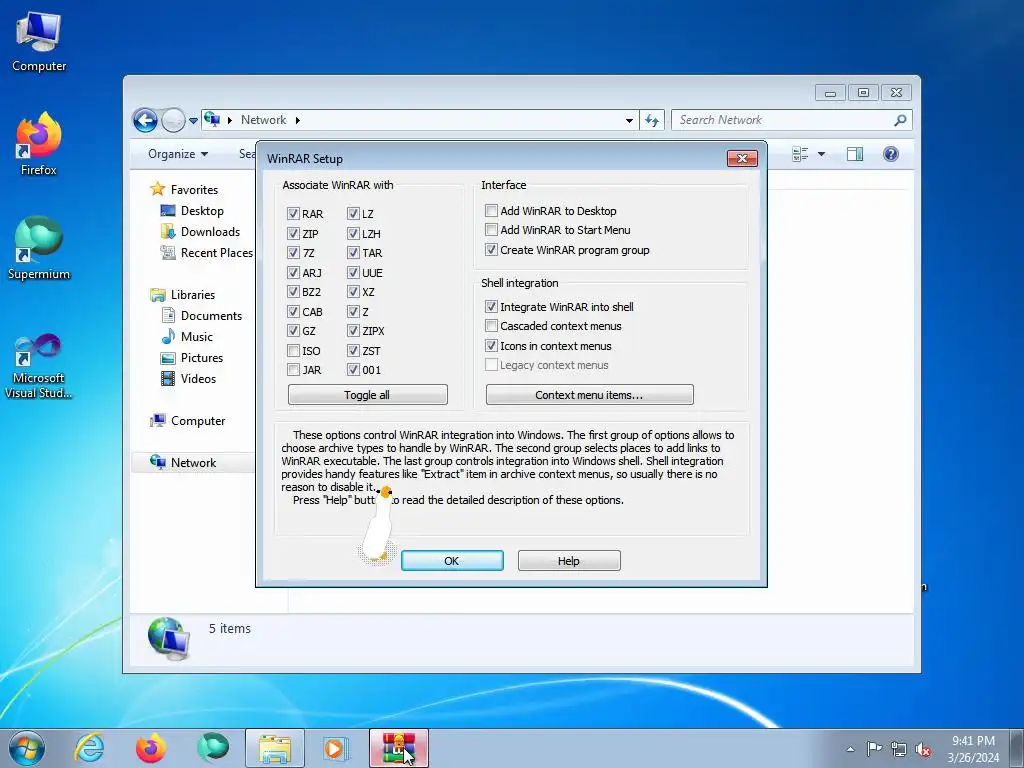Viewport: 1024px width, 768px height.
Task: Expand the arrow after Network breadcrumb
Action: [298, 120]
